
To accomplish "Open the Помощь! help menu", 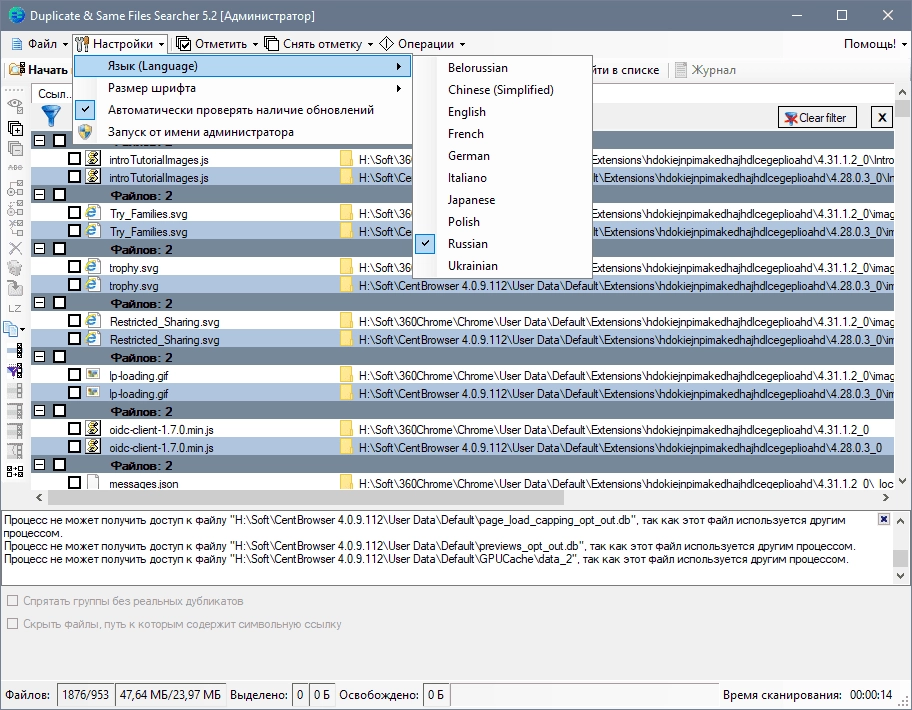I will [x=875, y=44].
